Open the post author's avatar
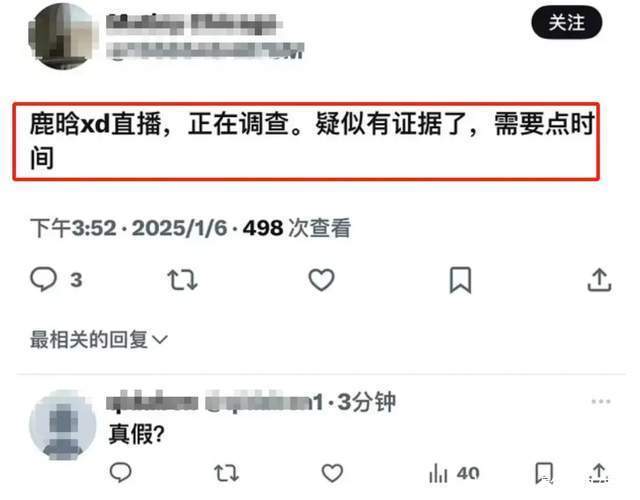The height and width of the screenshot is (500, 640). [x=63, y=36]
